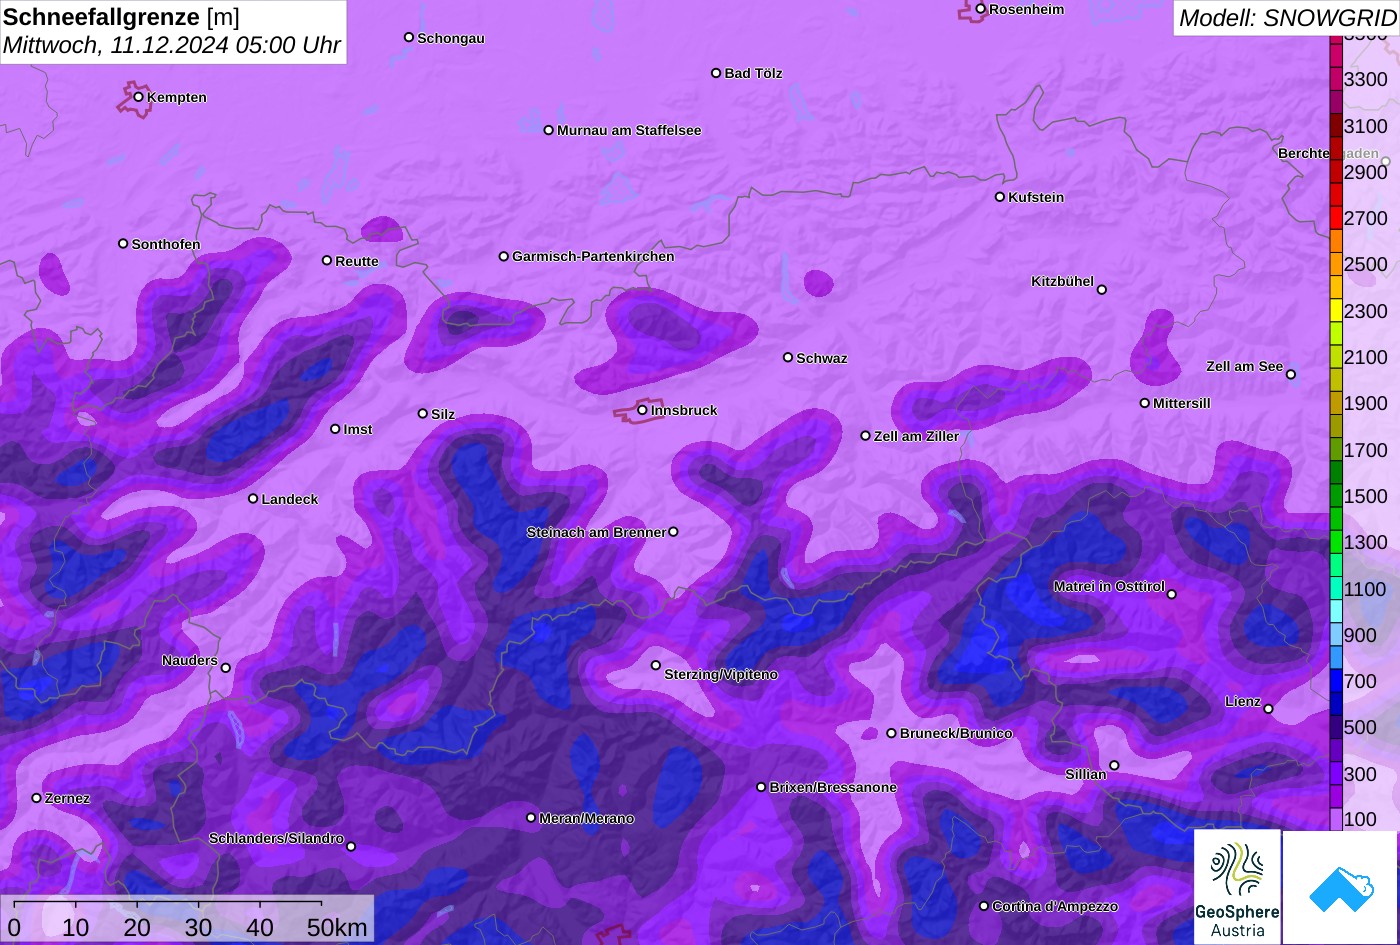Click the 1700 legend value
The image size is (1400, 945).
point(1366,451)
